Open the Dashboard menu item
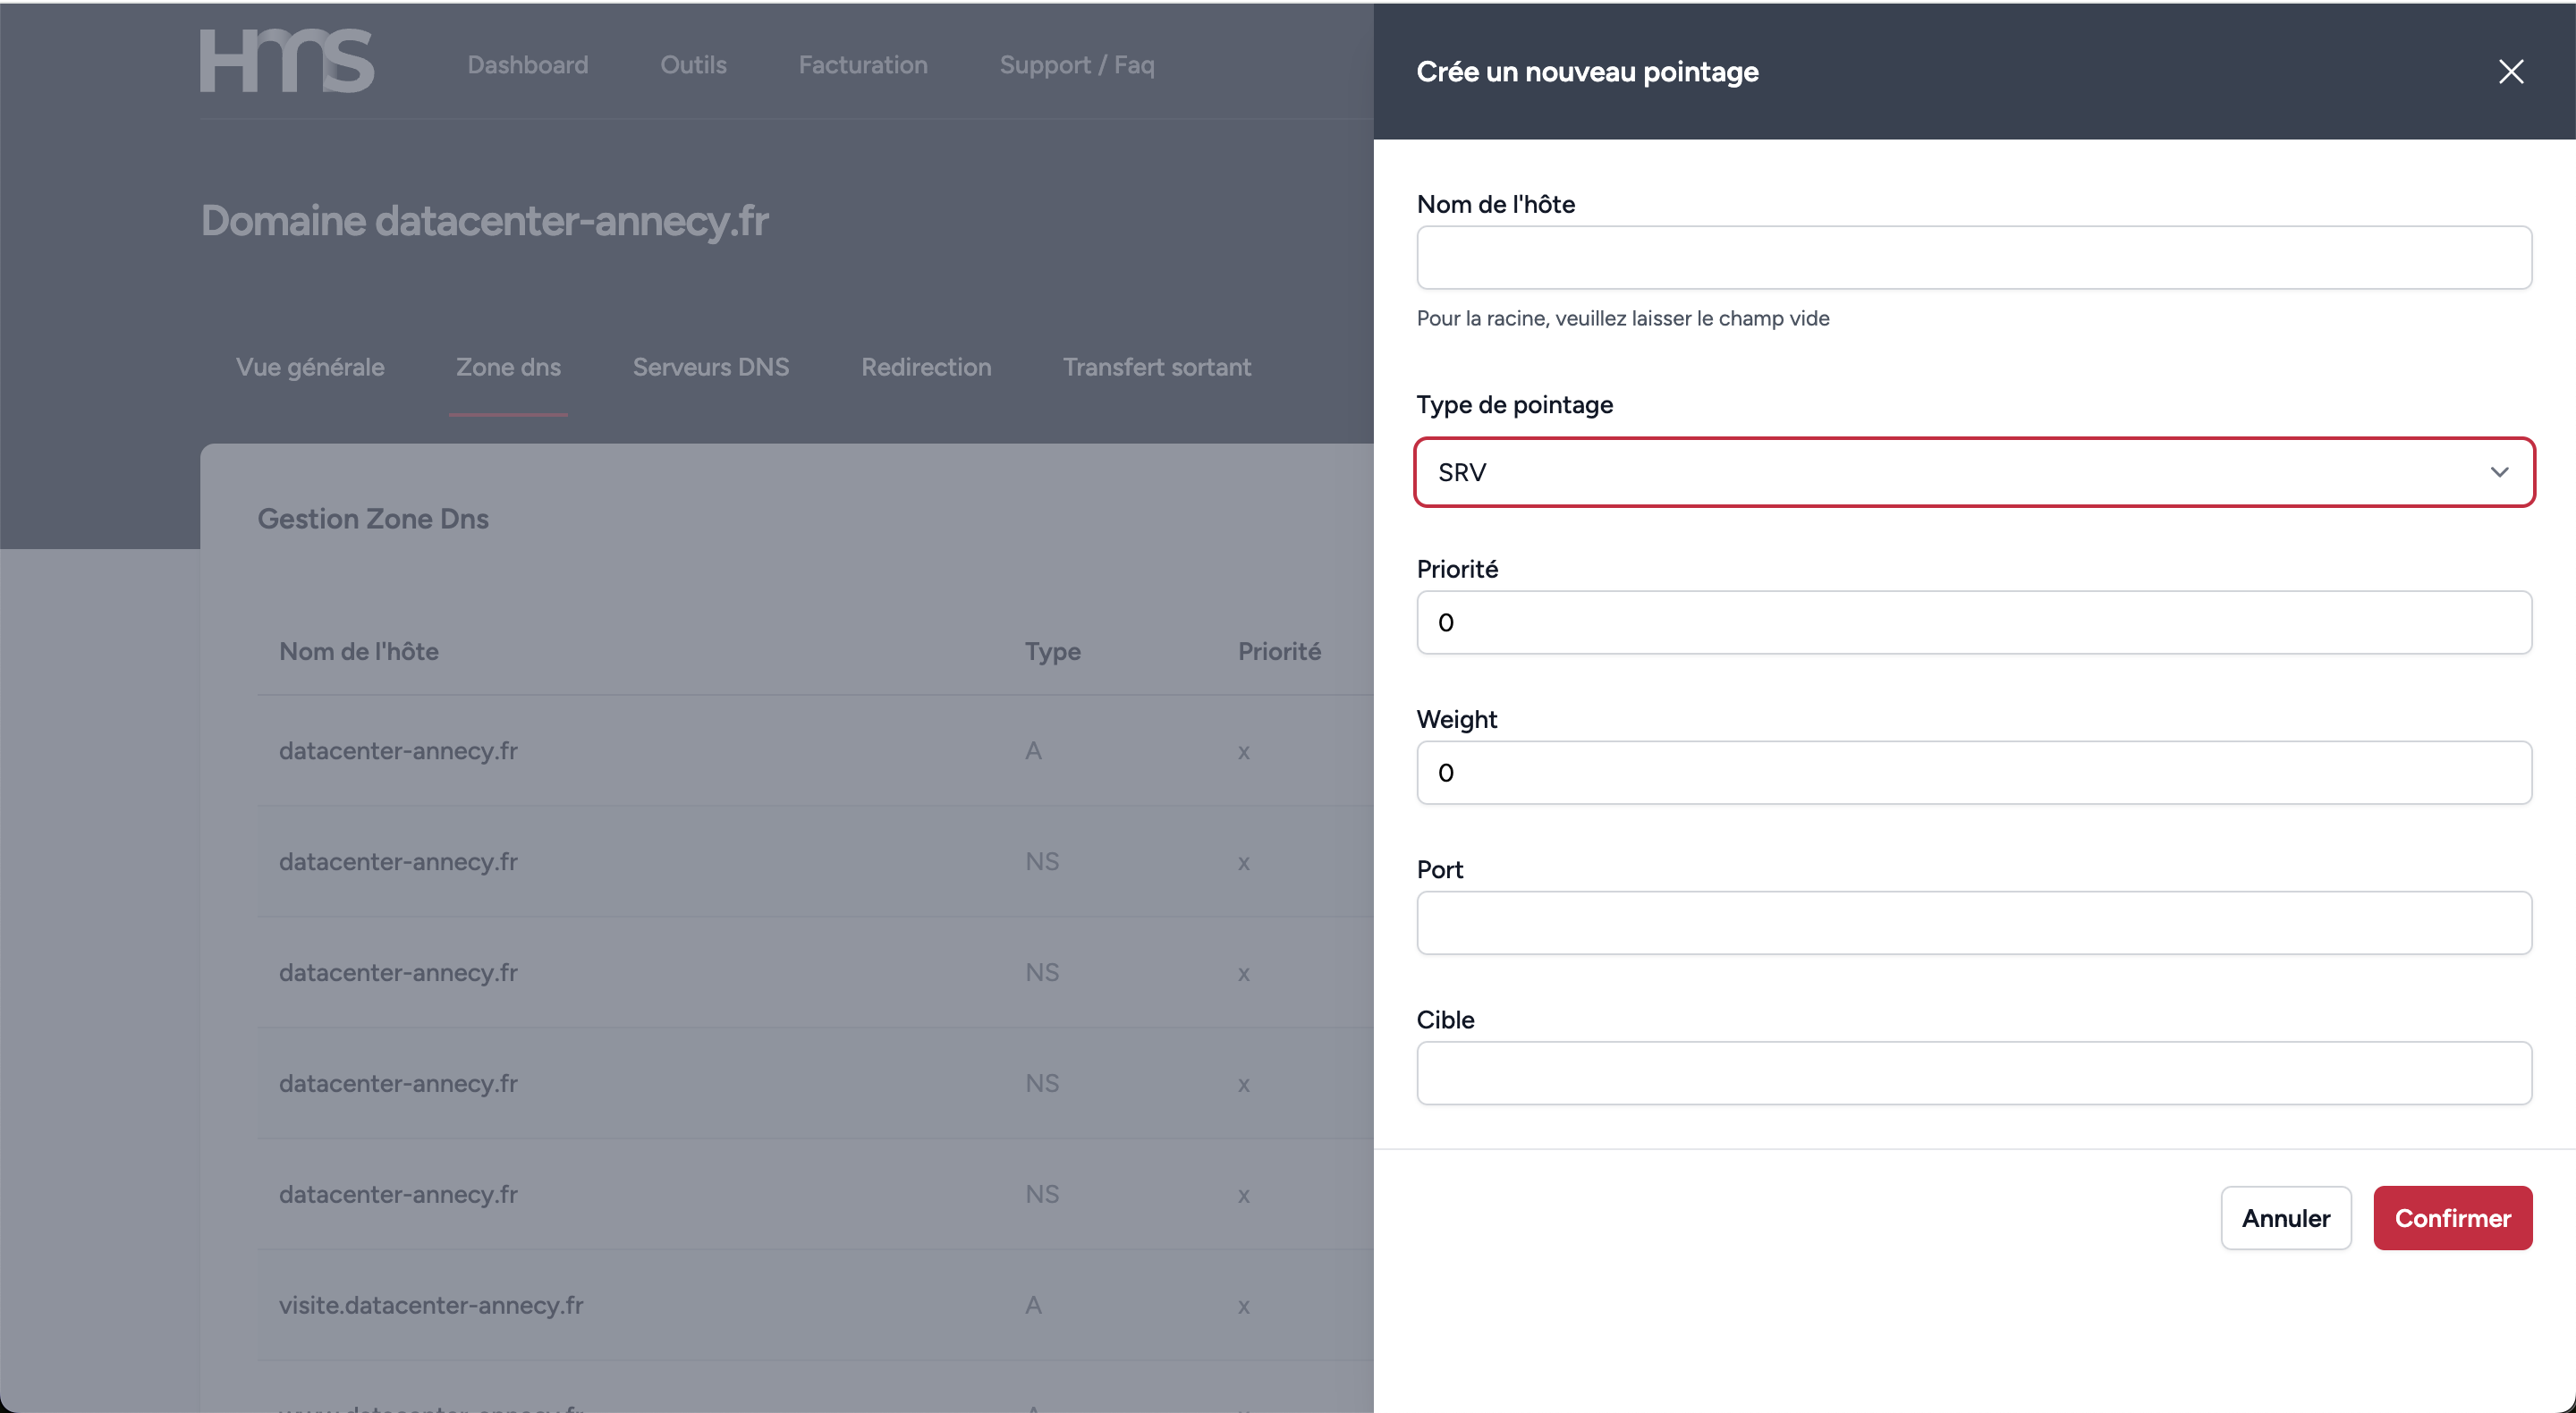The width and height of the screenshot is (2576, 1413). coord(527,65)
